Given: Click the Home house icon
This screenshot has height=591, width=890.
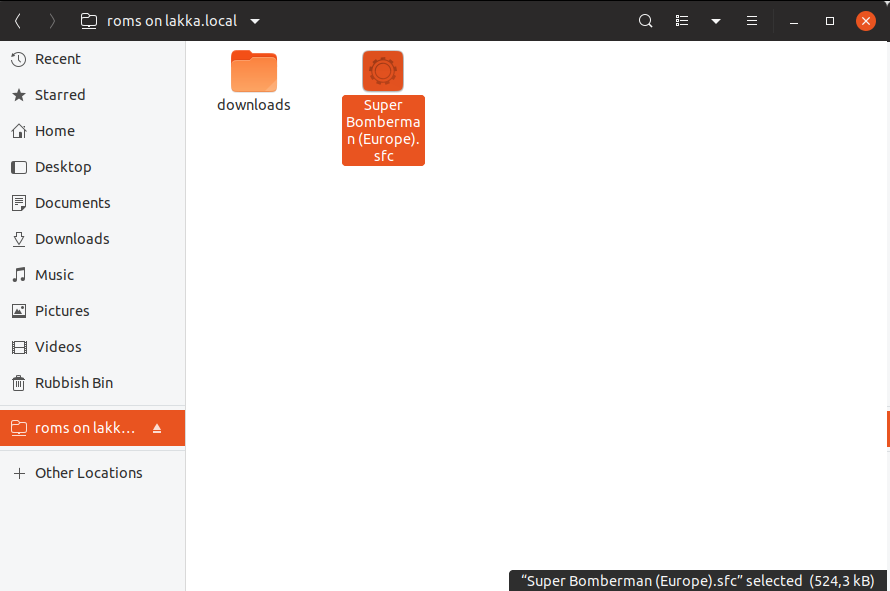Looking at the screenshot, I should click(19, 131).
